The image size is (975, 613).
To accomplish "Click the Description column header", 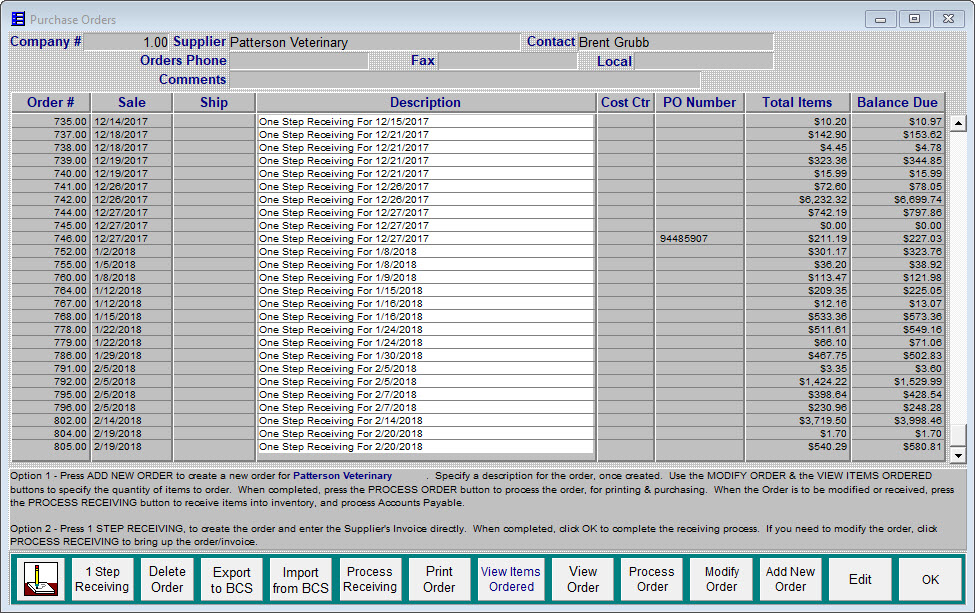I will pos(426,103).
